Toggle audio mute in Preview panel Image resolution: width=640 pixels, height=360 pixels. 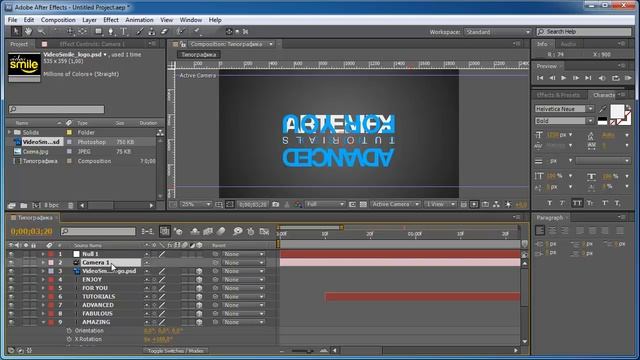coord(602,78)
